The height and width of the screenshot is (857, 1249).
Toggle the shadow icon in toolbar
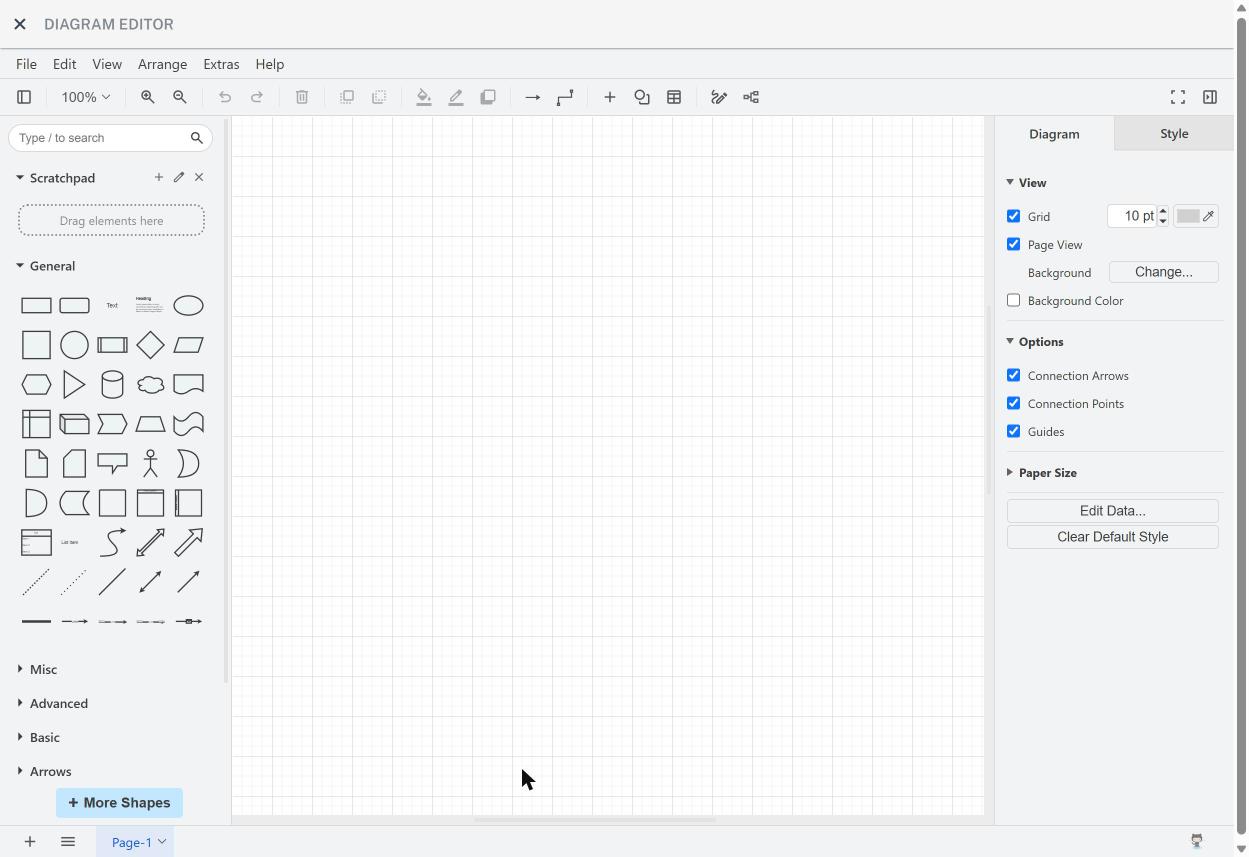click(x=488, y=97)
